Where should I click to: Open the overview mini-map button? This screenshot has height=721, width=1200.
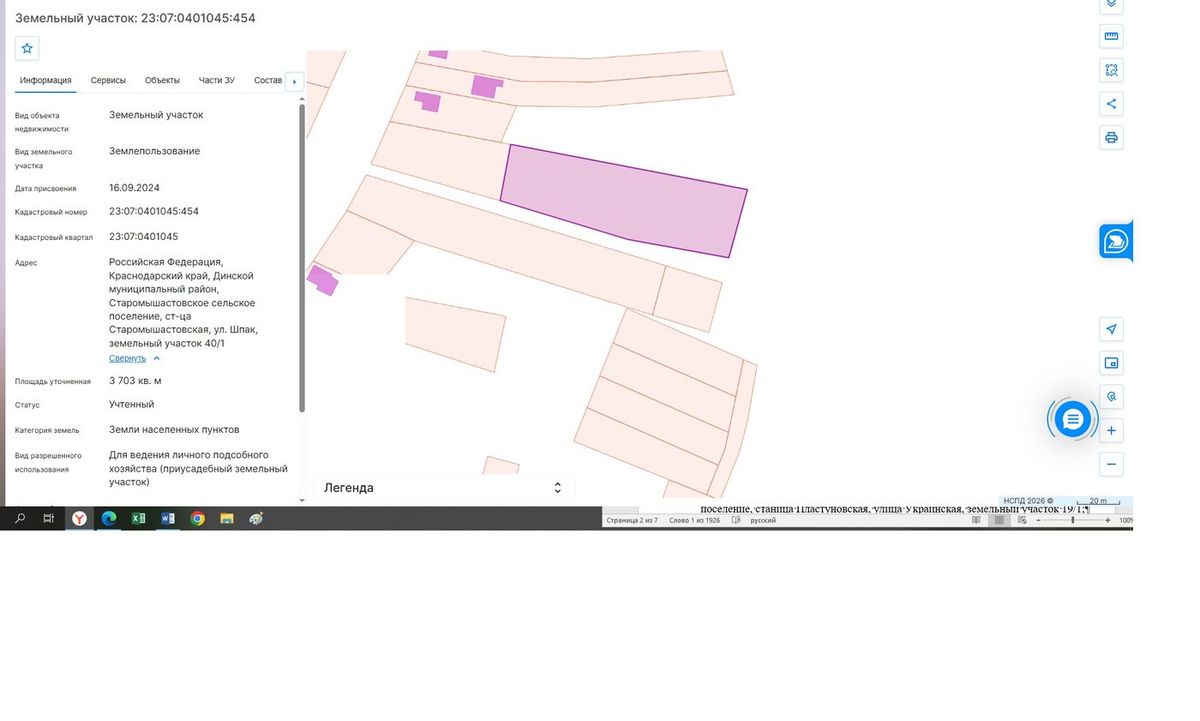click(x=1111, y=362)
